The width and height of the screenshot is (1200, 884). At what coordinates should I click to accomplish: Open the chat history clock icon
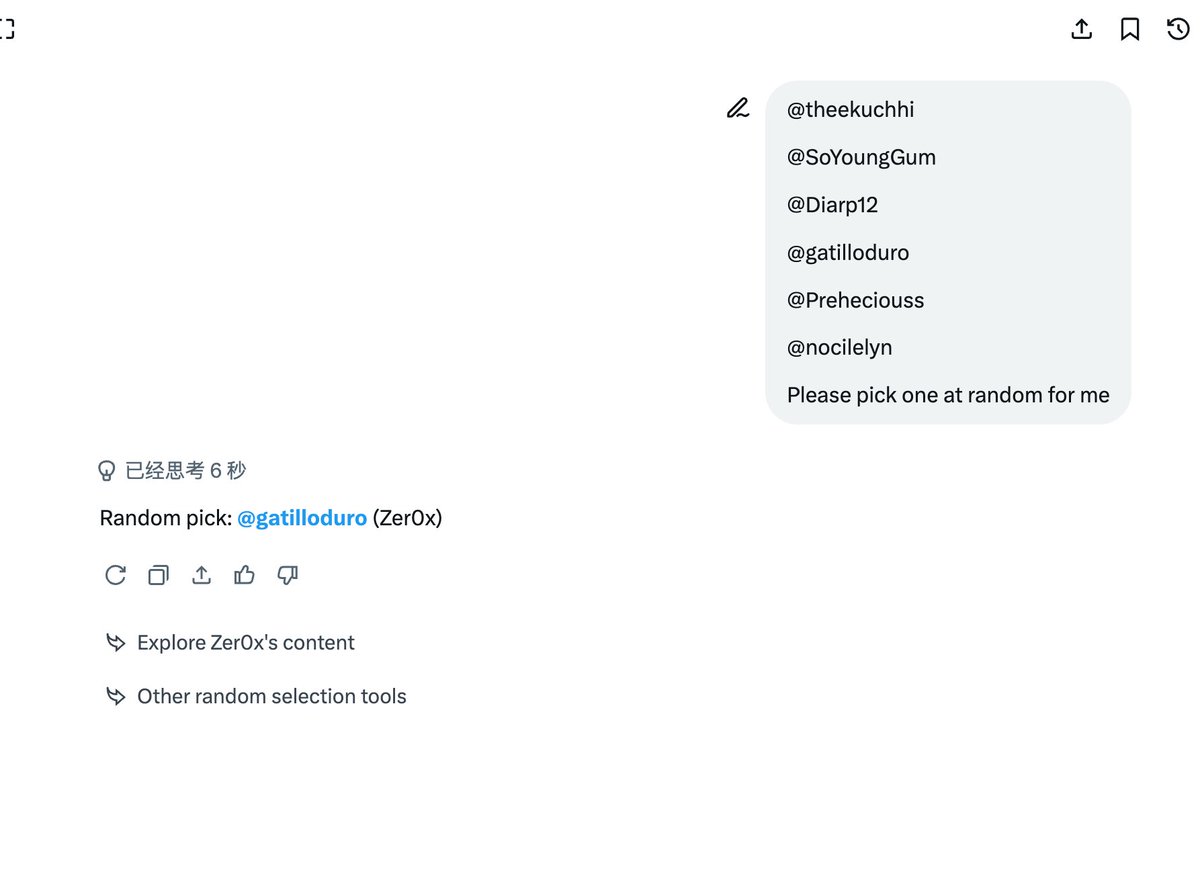point(1179,29)
